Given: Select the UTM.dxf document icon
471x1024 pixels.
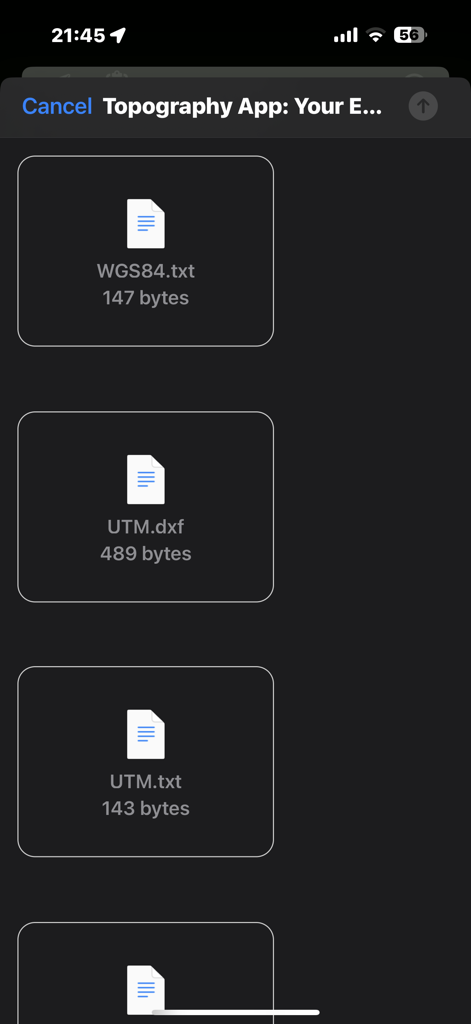Looking at the screenshot, I should (146, 479).
